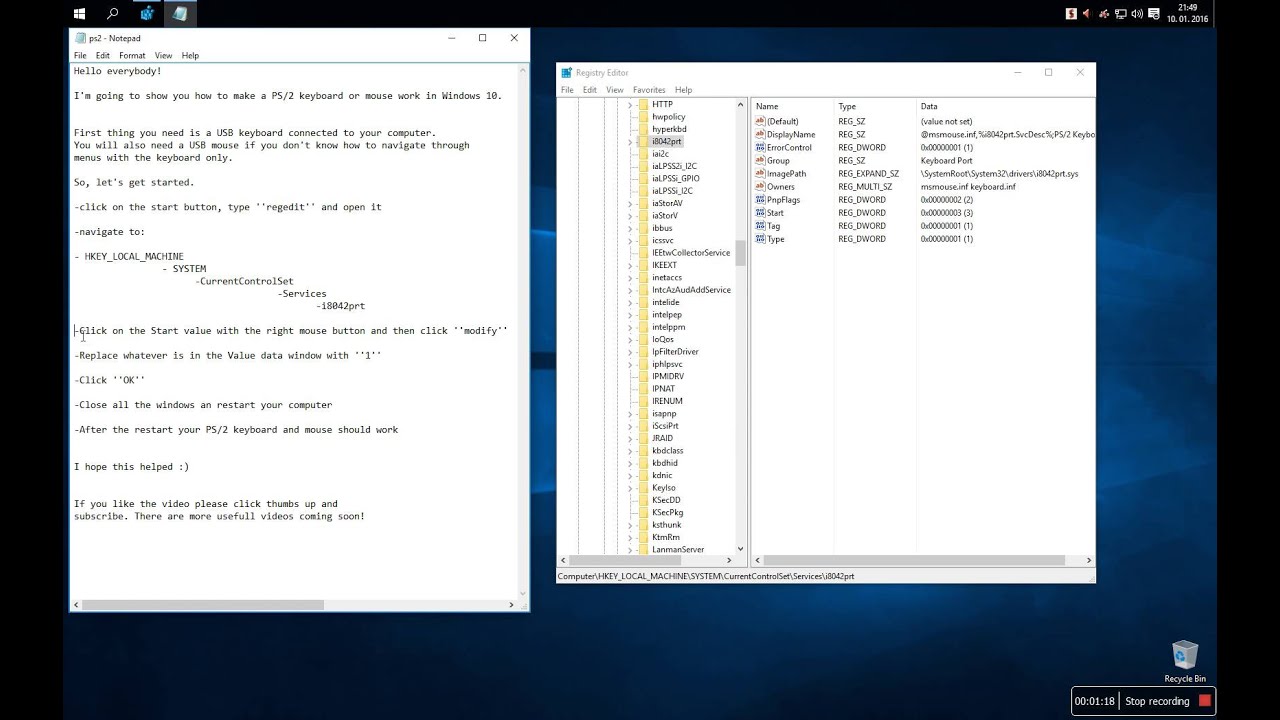Click the HTTP key folder icon
The image size is (1280, 720).
pyautogui.click(x=643, y=104)
